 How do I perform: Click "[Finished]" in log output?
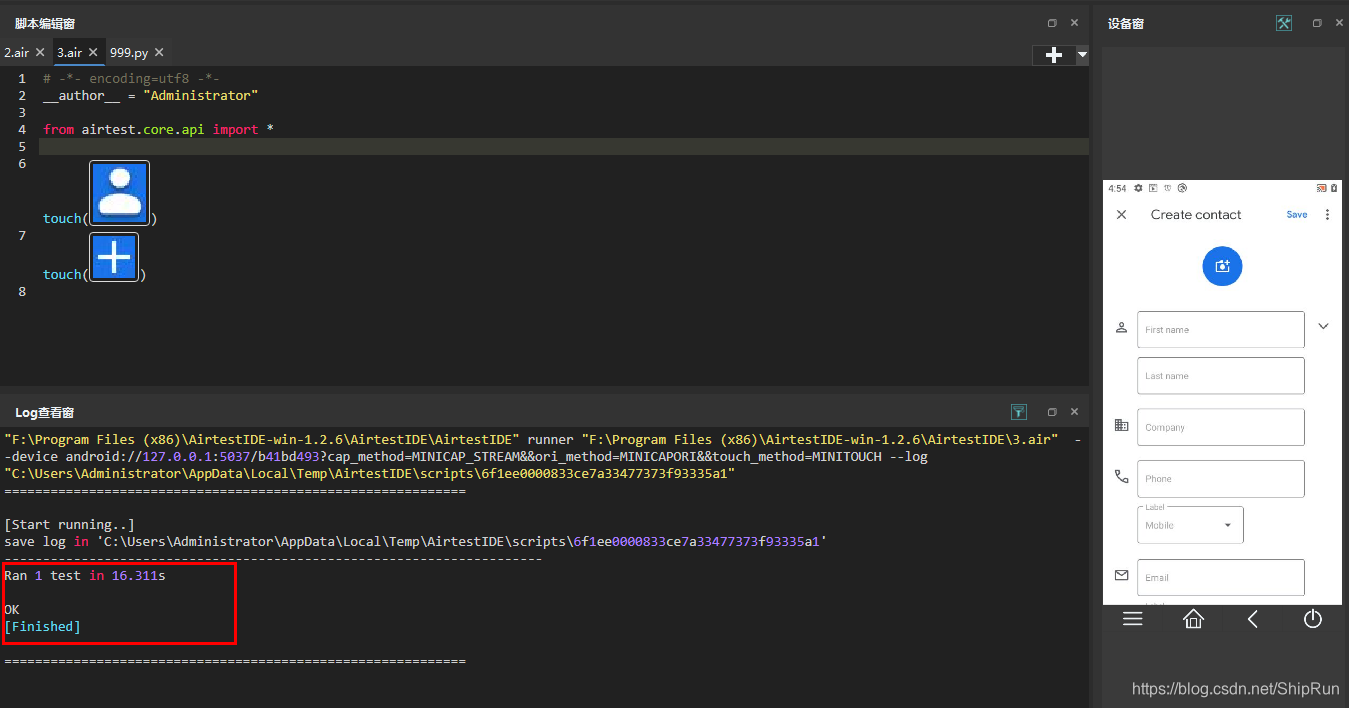pos(42,626)
